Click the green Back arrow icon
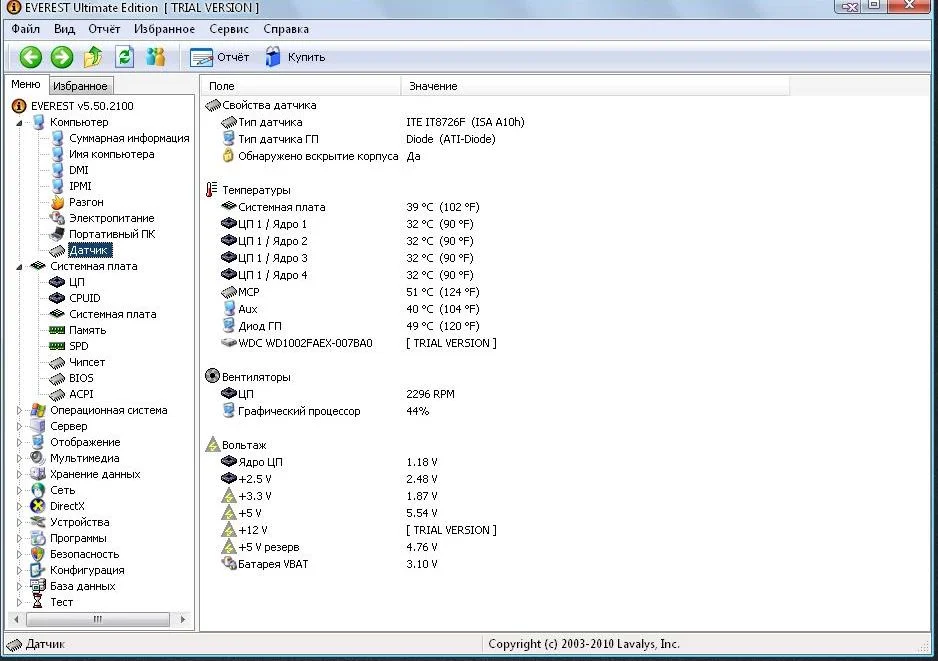This screenshot has height=661, width=938. click(x=31, y=57)
